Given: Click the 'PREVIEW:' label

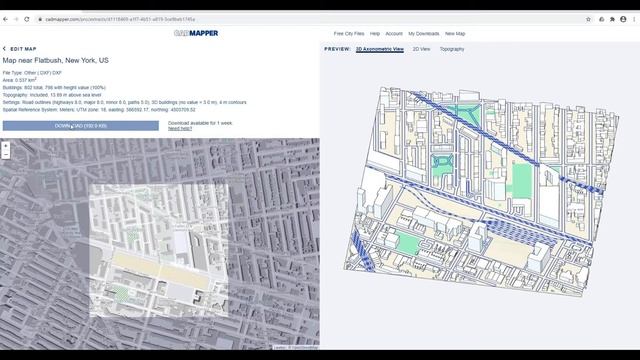Looking at the screenshot, I should [337, 49].
